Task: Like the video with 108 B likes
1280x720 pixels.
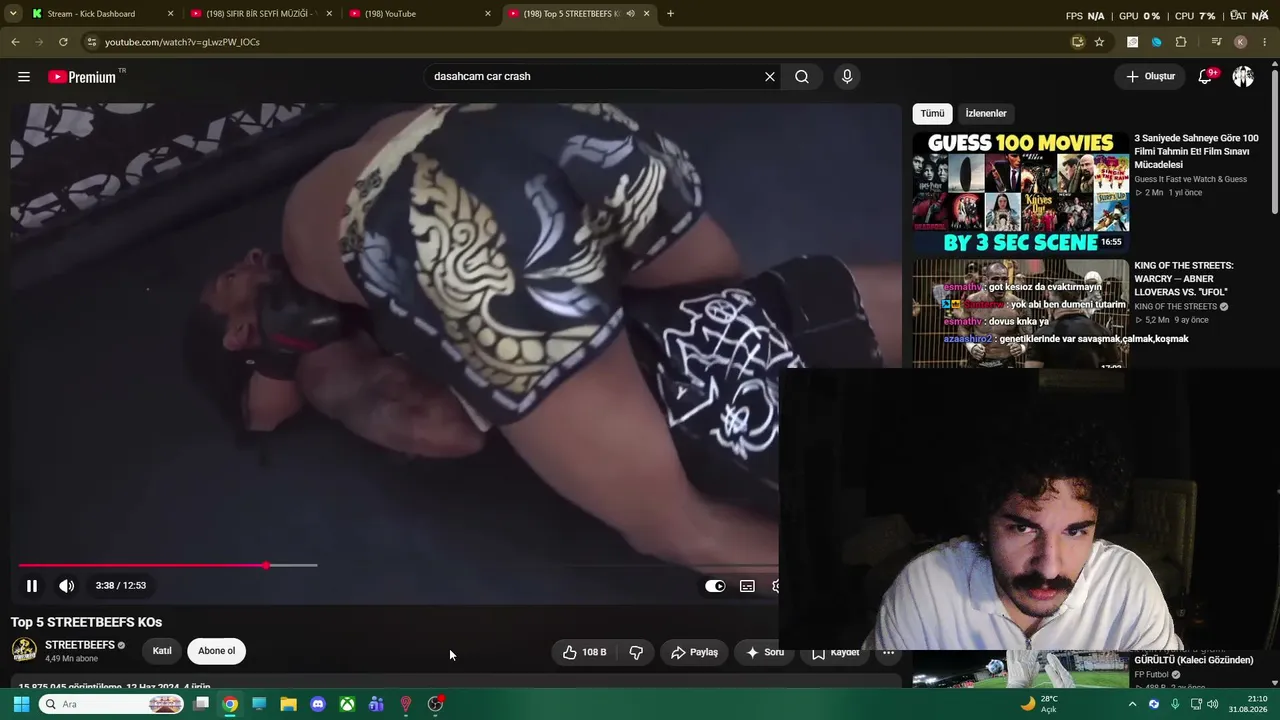Action: pos(584,652)
